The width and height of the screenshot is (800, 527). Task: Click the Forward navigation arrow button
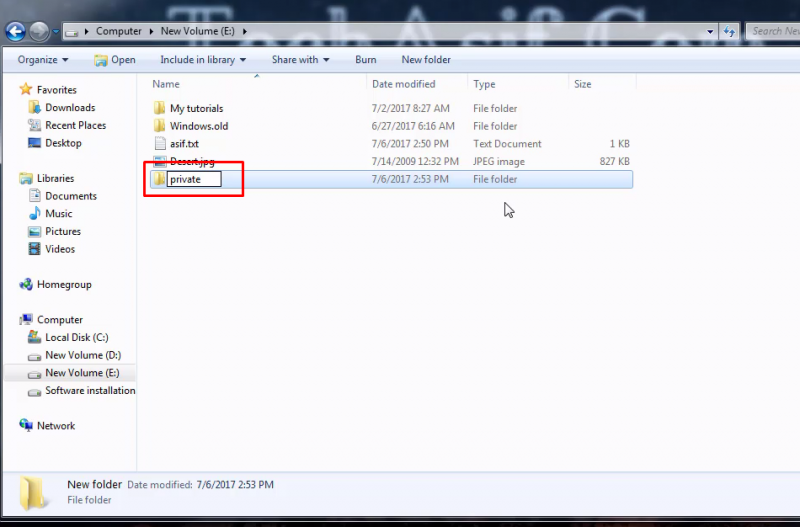click(39, 32)
